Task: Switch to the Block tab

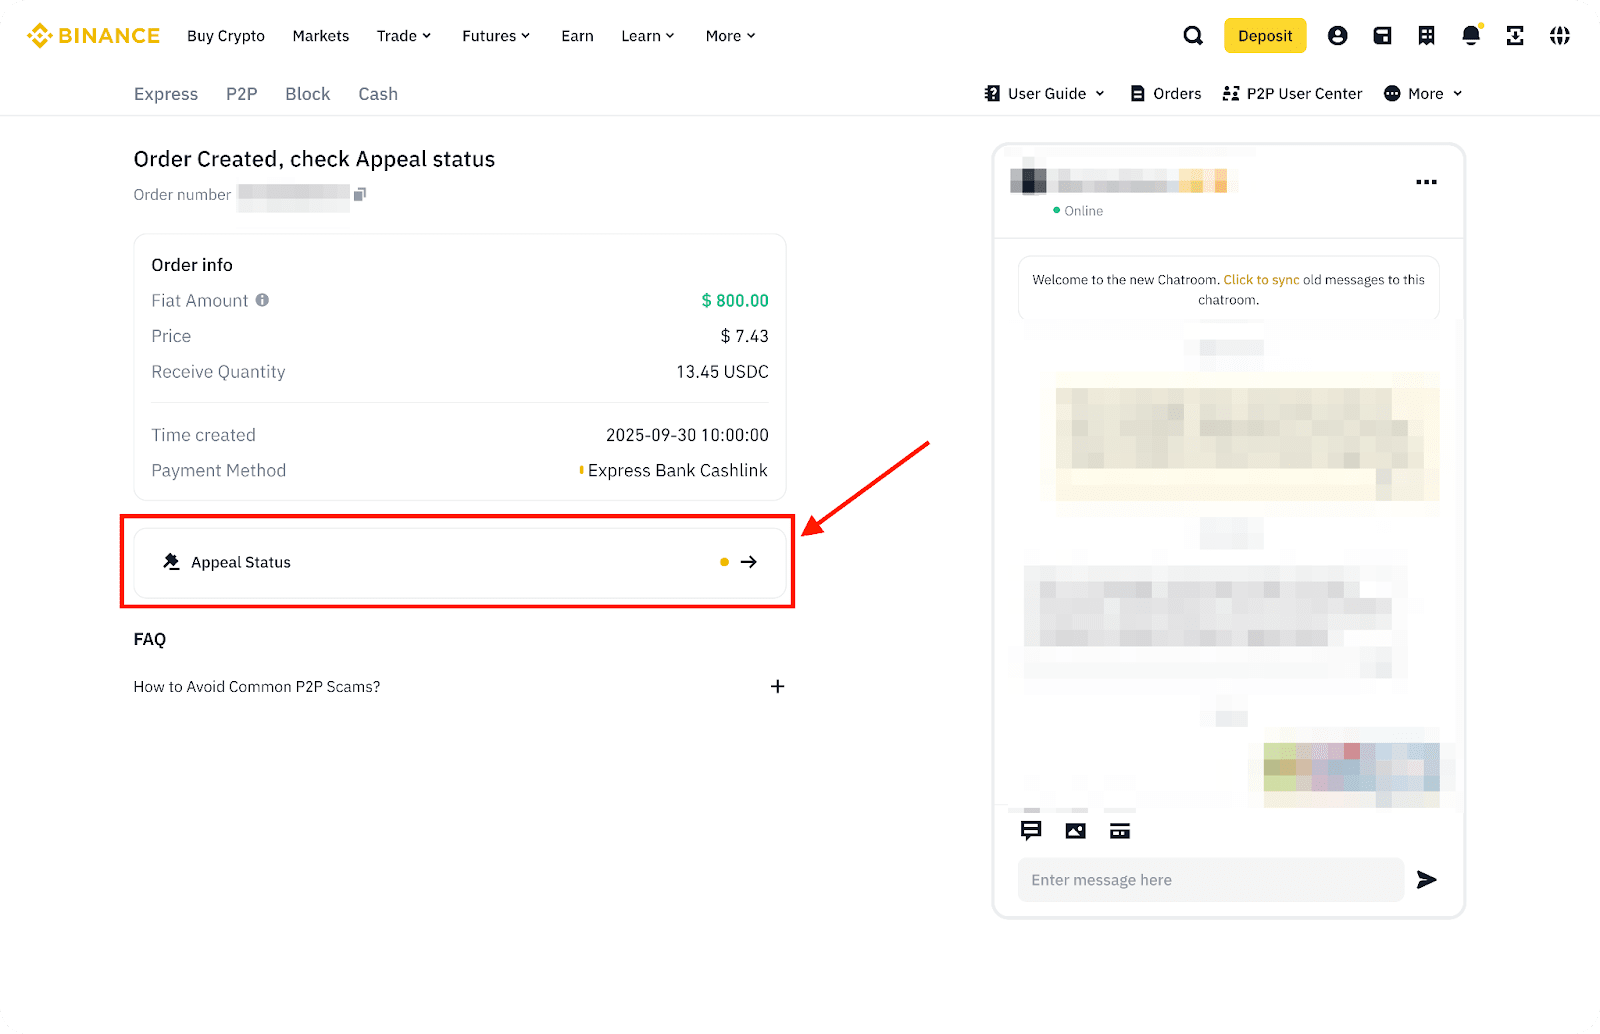Action: 308,94
